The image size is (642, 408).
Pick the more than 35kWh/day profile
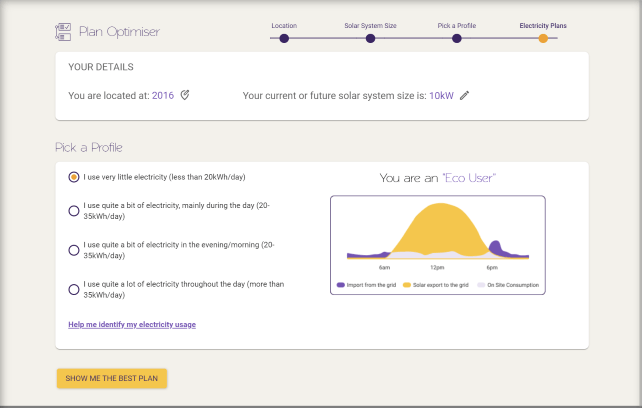[x=74, y=289]
